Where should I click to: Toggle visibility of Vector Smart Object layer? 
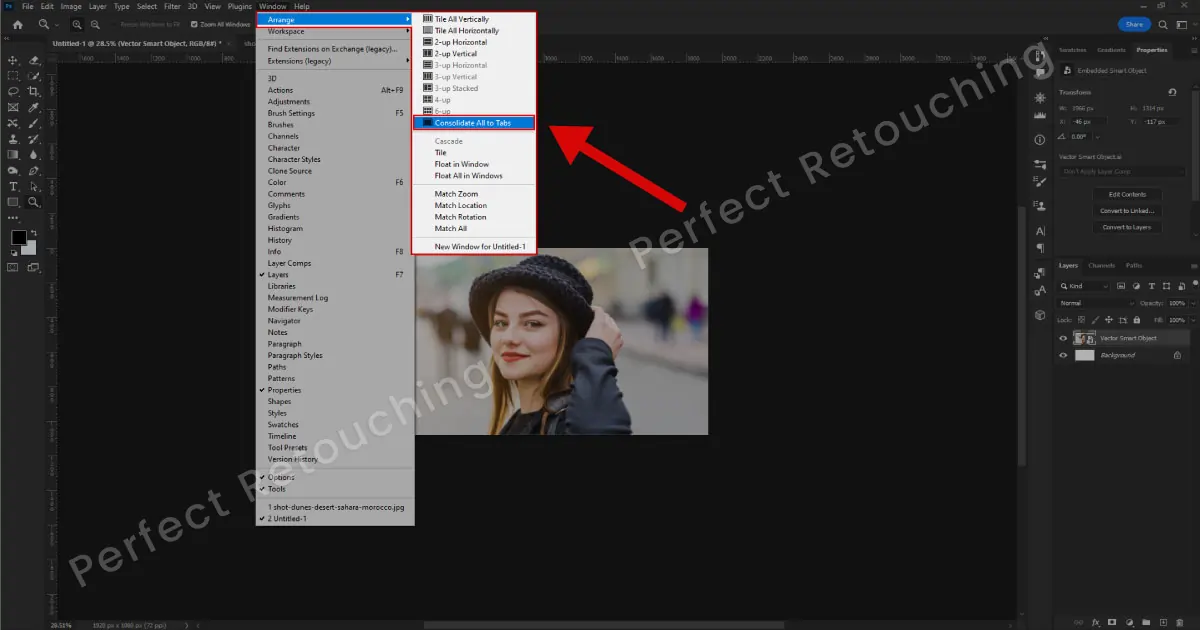tap(1063, 338)
